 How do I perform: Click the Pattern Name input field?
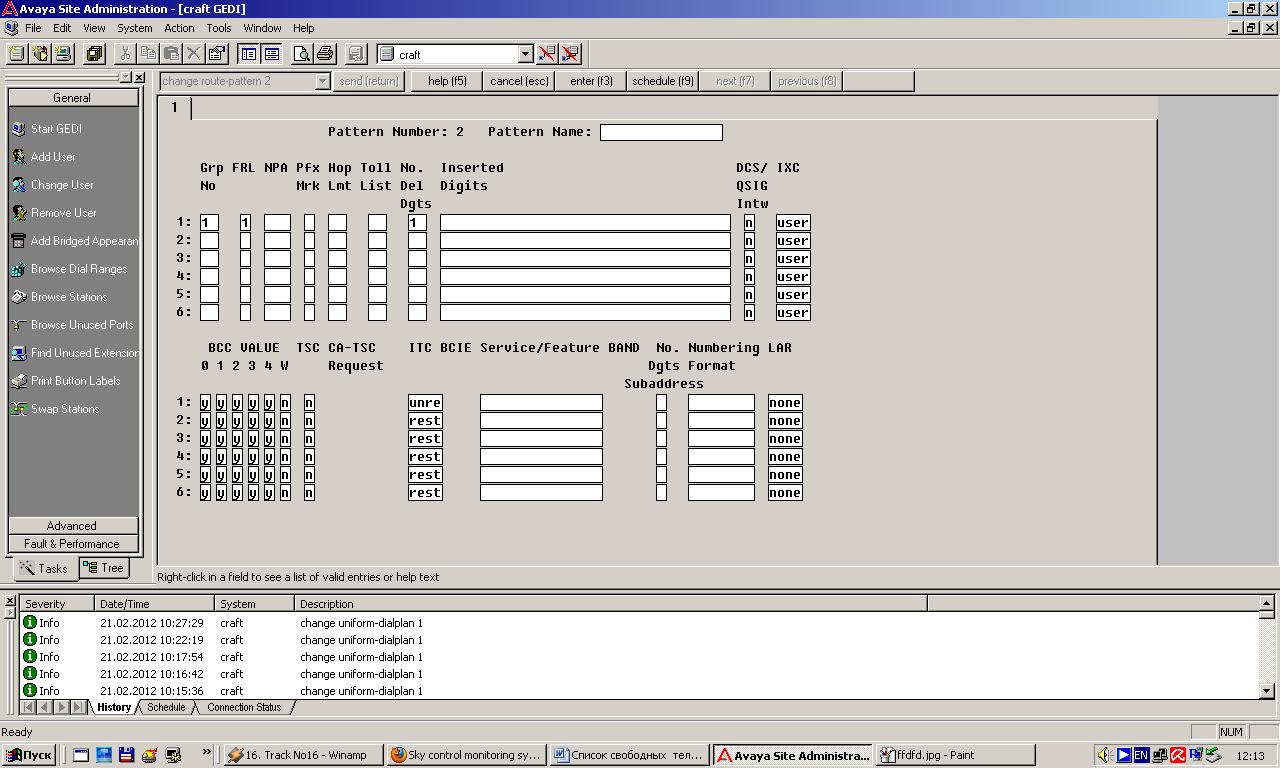point(661,132)
